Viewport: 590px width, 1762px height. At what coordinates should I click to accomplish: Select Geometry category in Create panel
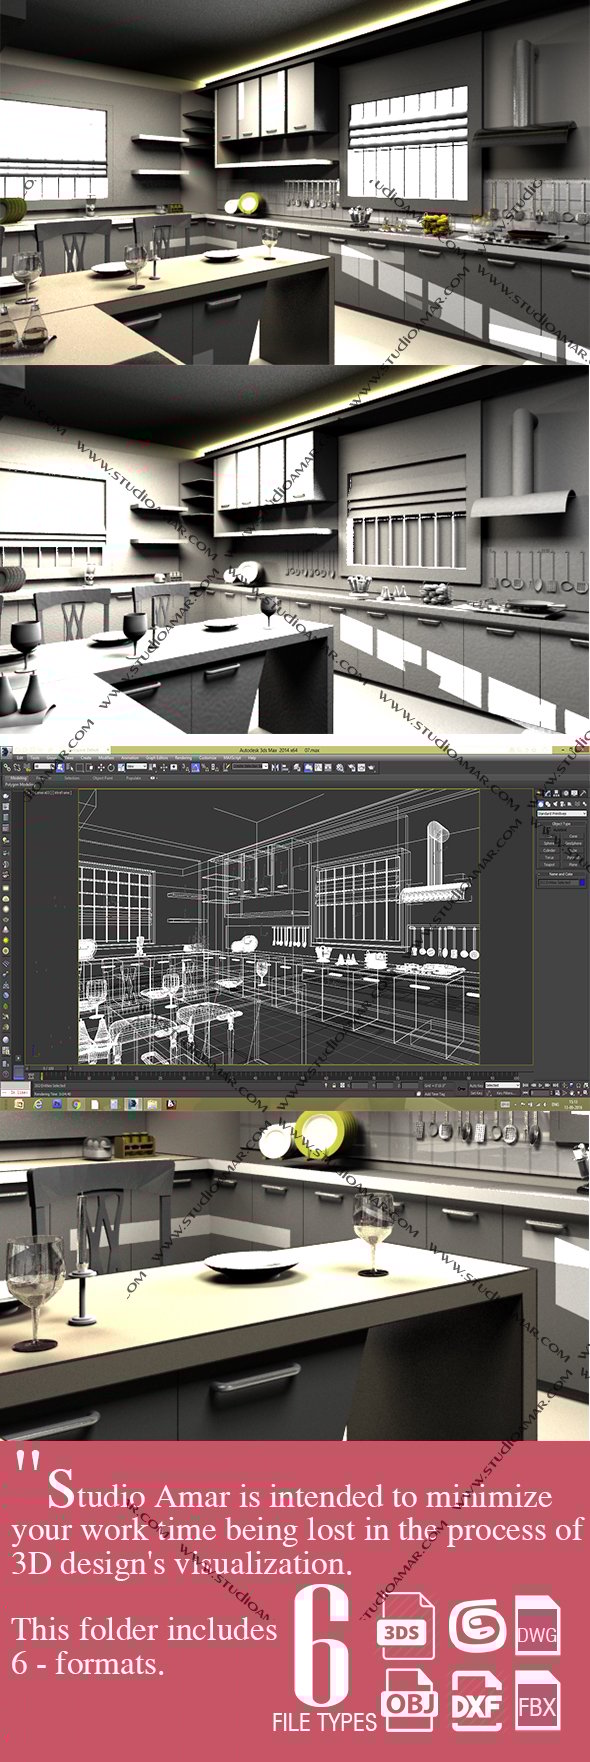540,804
